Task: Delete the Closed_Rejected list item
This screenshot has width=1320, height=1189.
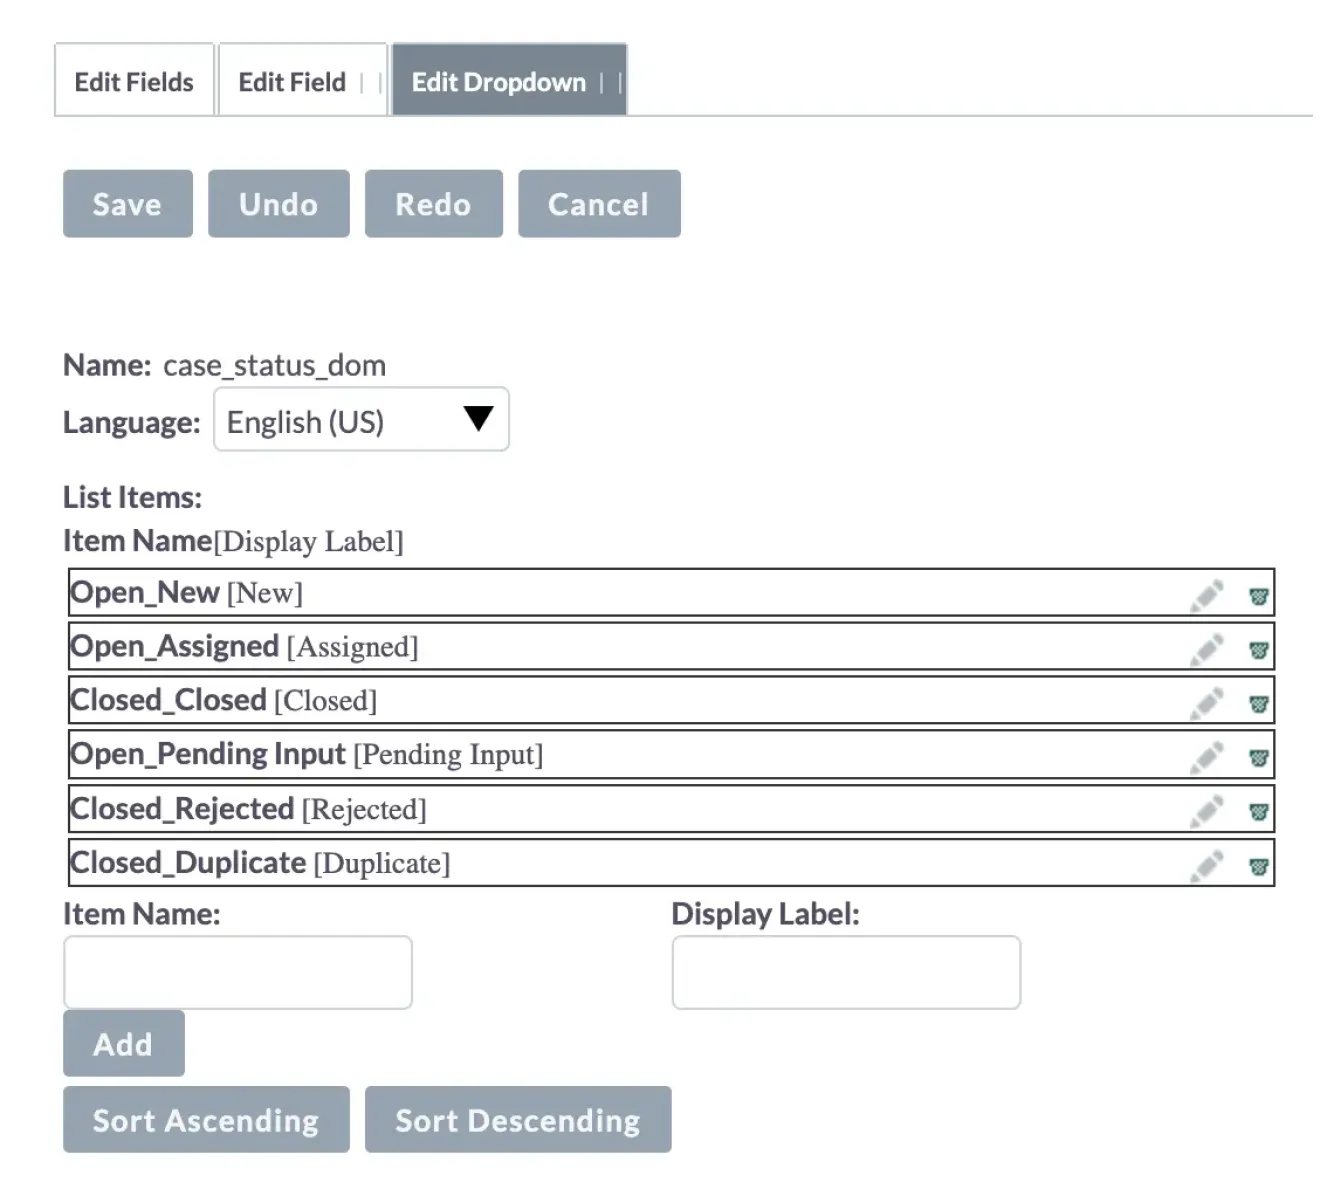Action: (1258, 809)
